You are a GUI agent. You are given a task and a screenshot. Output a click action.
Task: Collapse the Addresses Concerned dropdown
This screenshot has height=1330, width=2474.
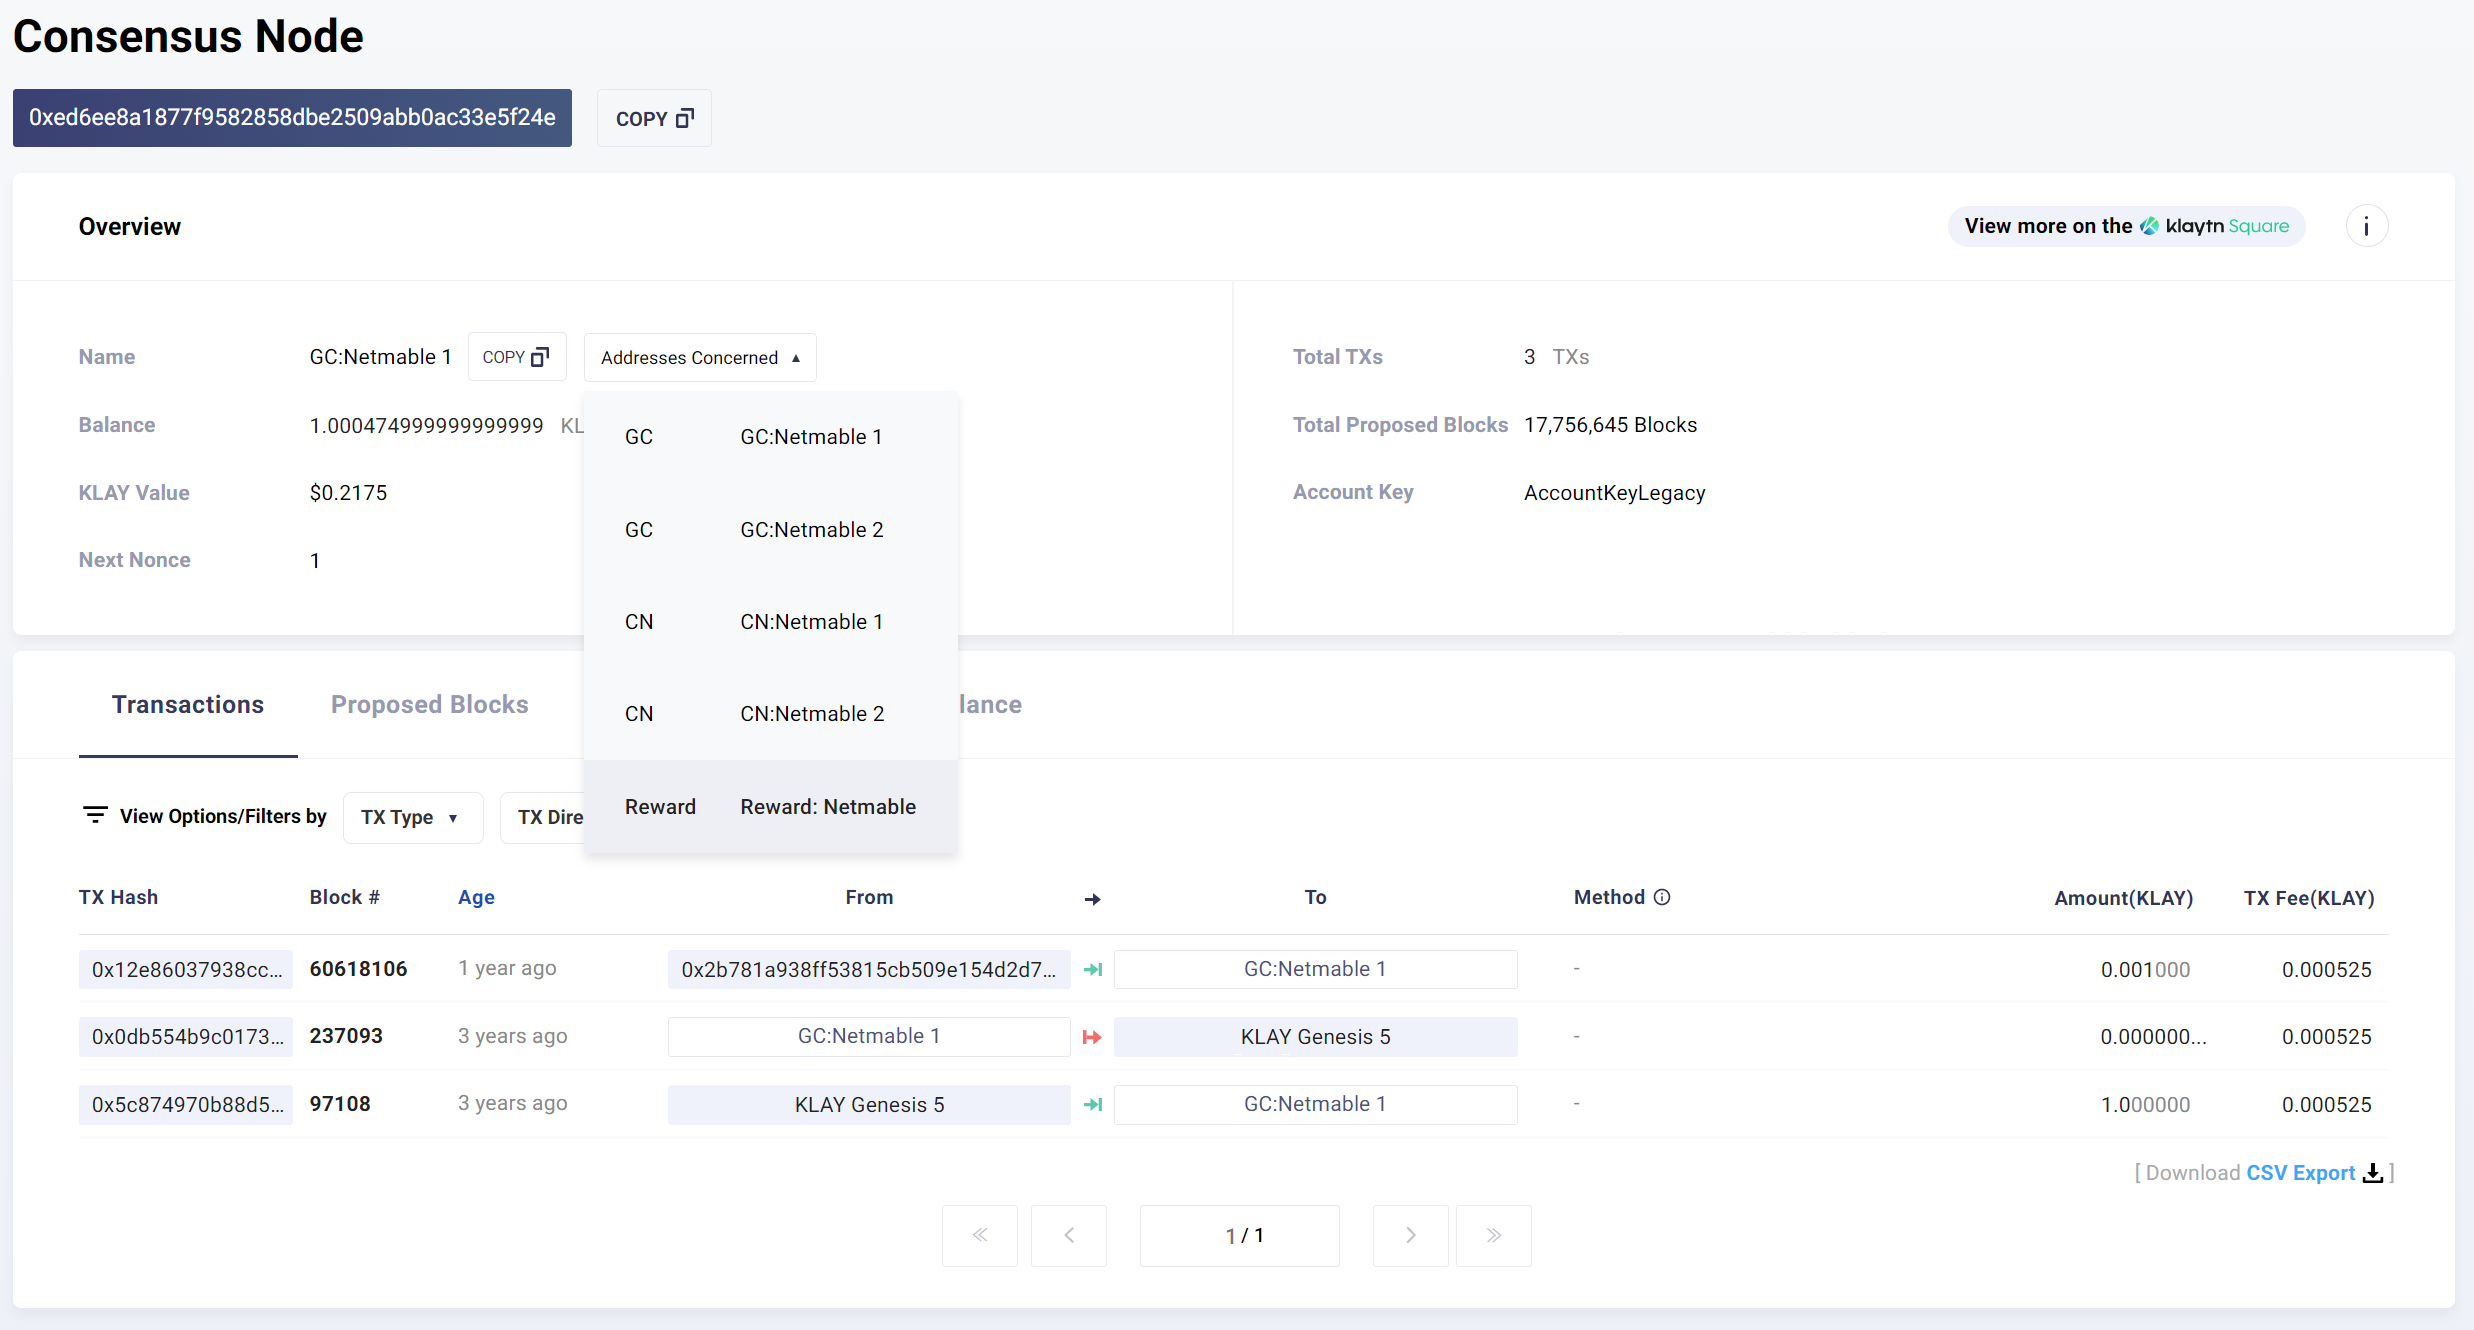click(700, 357)
